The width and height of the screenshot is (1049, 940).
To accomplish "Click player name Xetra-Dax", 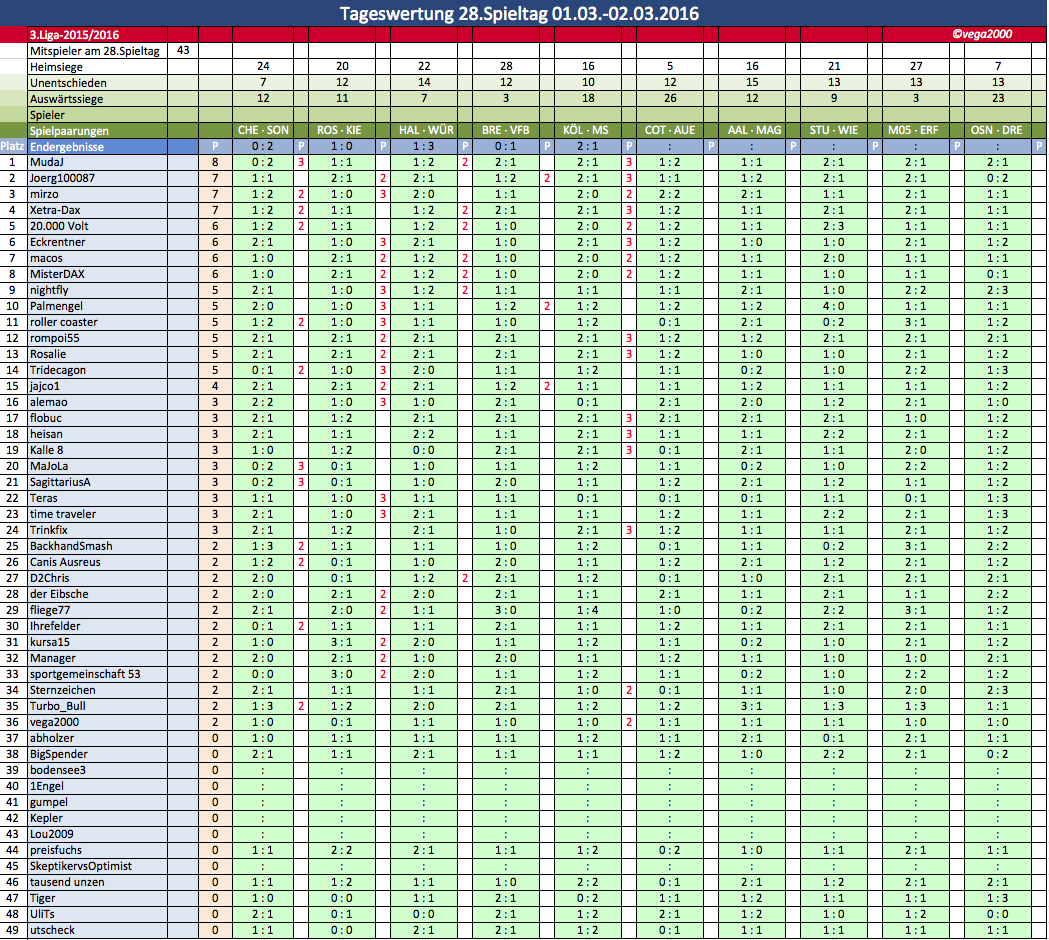I will tap(55, 211).
